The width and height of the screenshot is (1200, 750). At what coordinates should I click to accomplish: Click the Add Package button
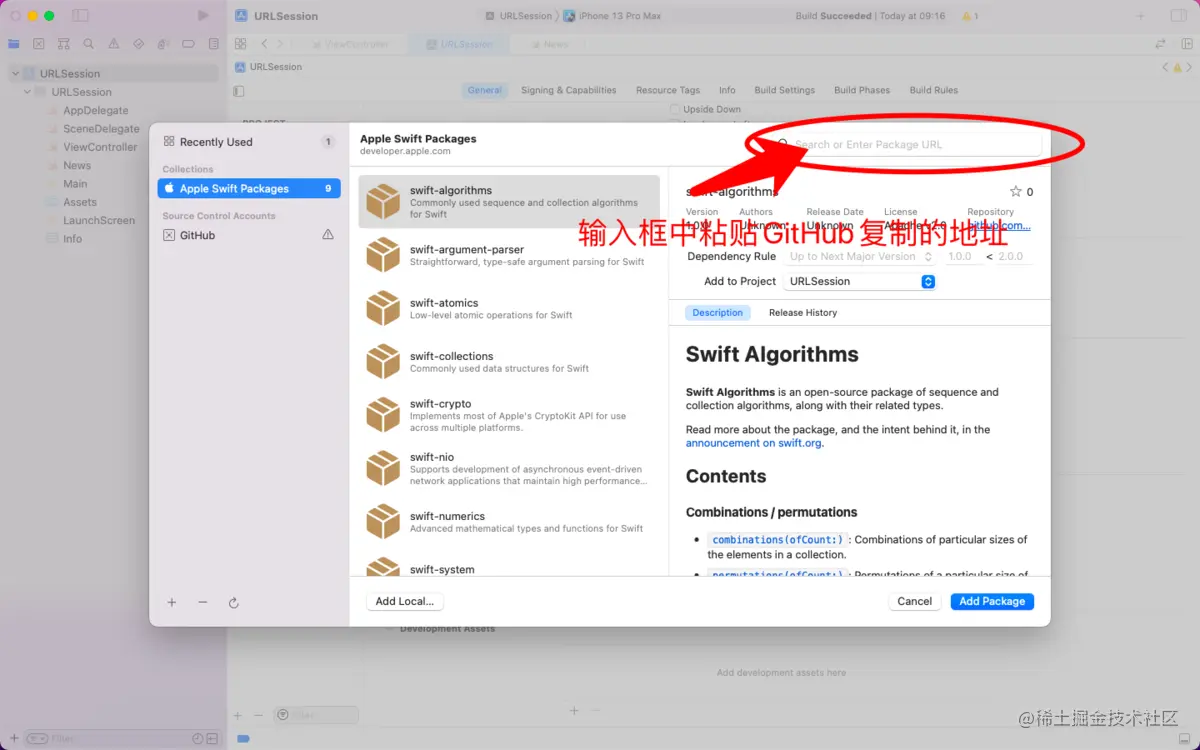coord(992,601)
